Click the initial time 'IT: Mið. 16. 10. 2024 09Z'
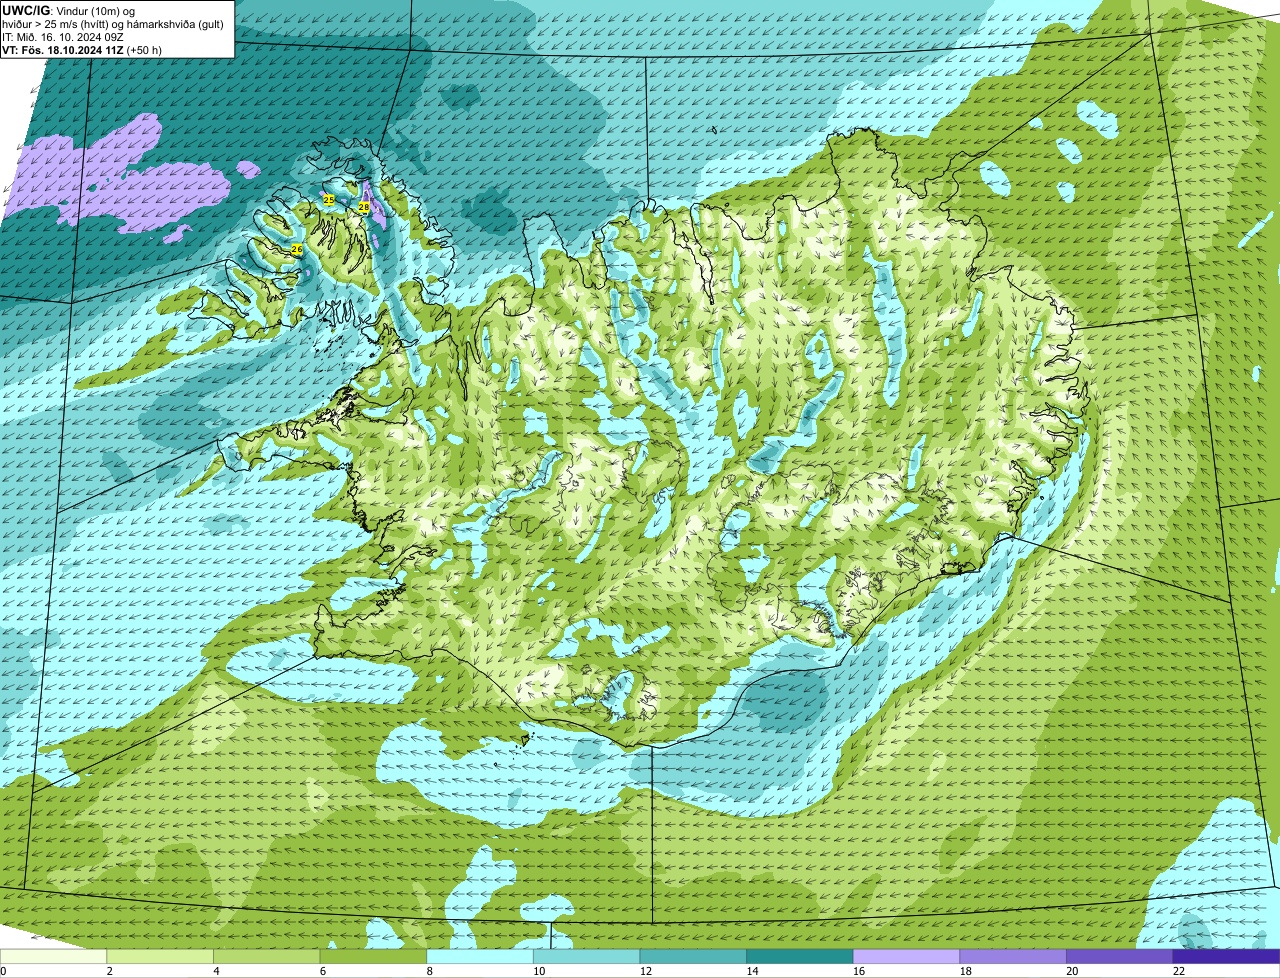Screen dimensions: 1280x978 63,36
